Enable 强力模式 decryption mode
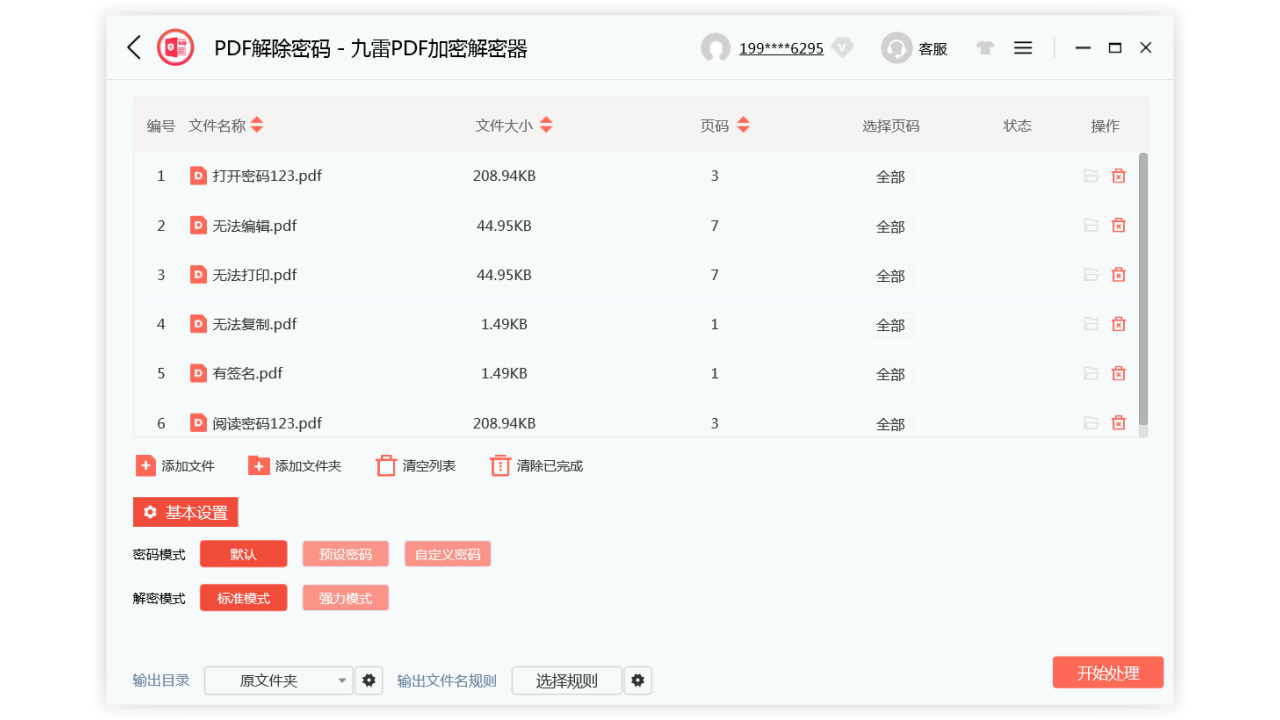This screenshot has width=1280, height=720. (345, 597)
